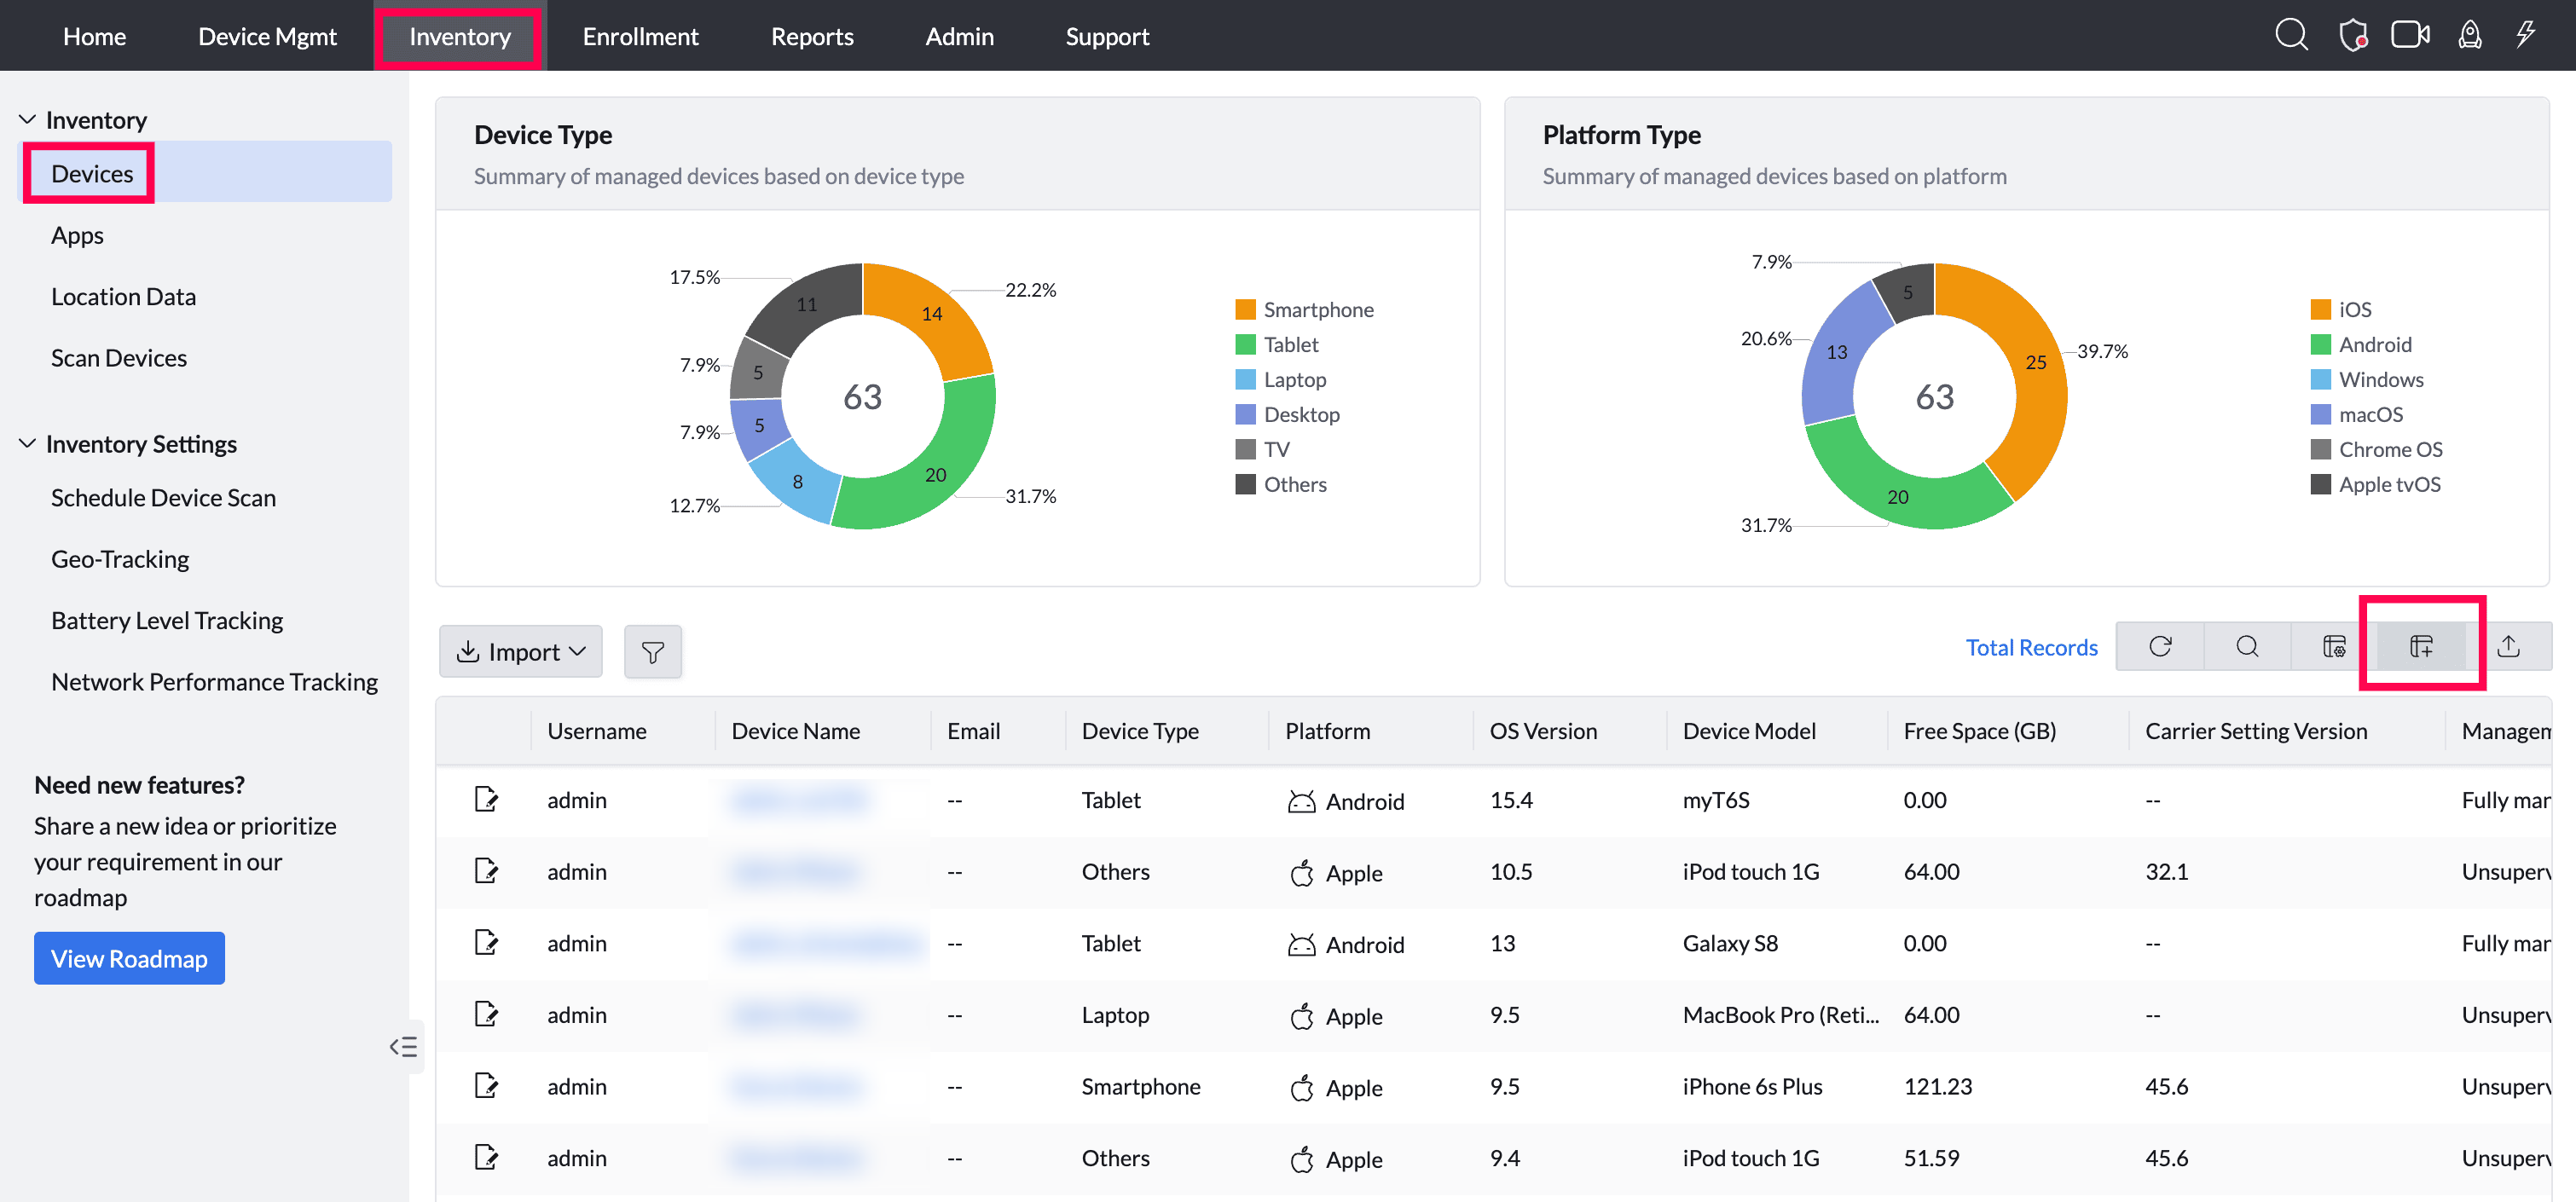Screen dimensions: 2576x1202
Task: Open the Support tab
Action: coord(1107,36)
